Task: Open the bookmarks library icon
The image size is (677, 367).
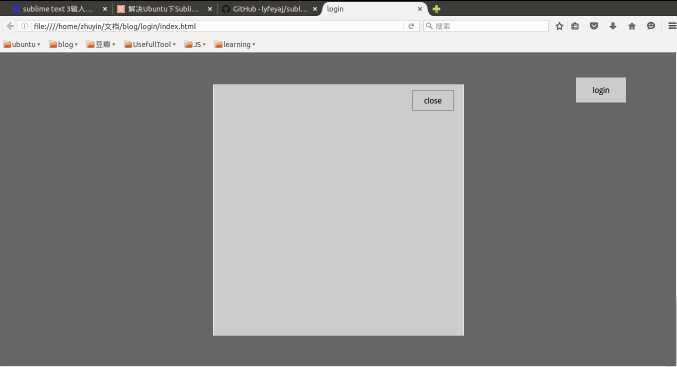Action: click(575, 26)
